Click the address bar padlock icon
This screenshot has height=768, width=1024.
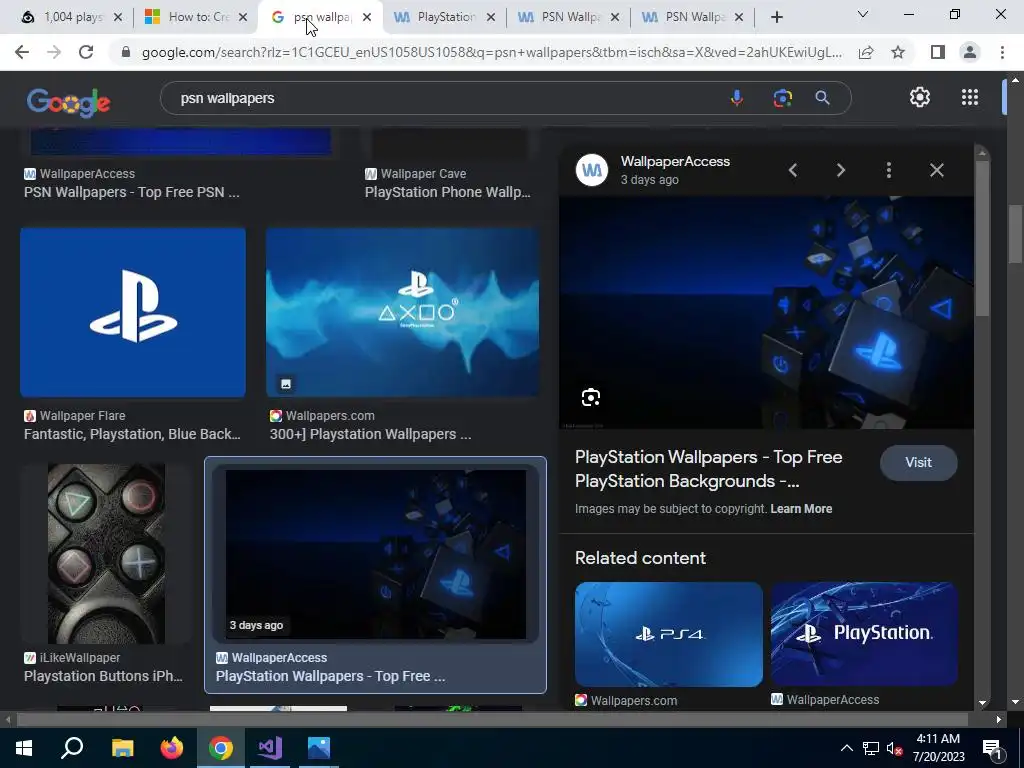pos(127,52)
